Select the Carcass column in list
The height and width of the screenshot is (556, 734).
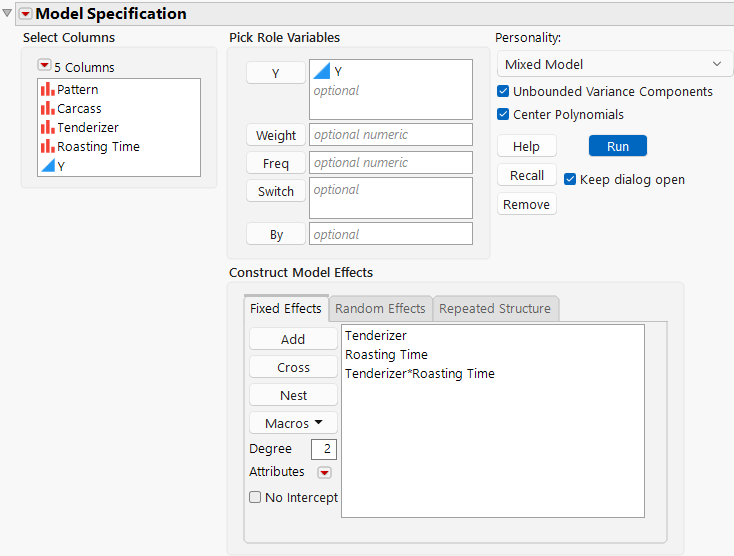coord(78,108)
